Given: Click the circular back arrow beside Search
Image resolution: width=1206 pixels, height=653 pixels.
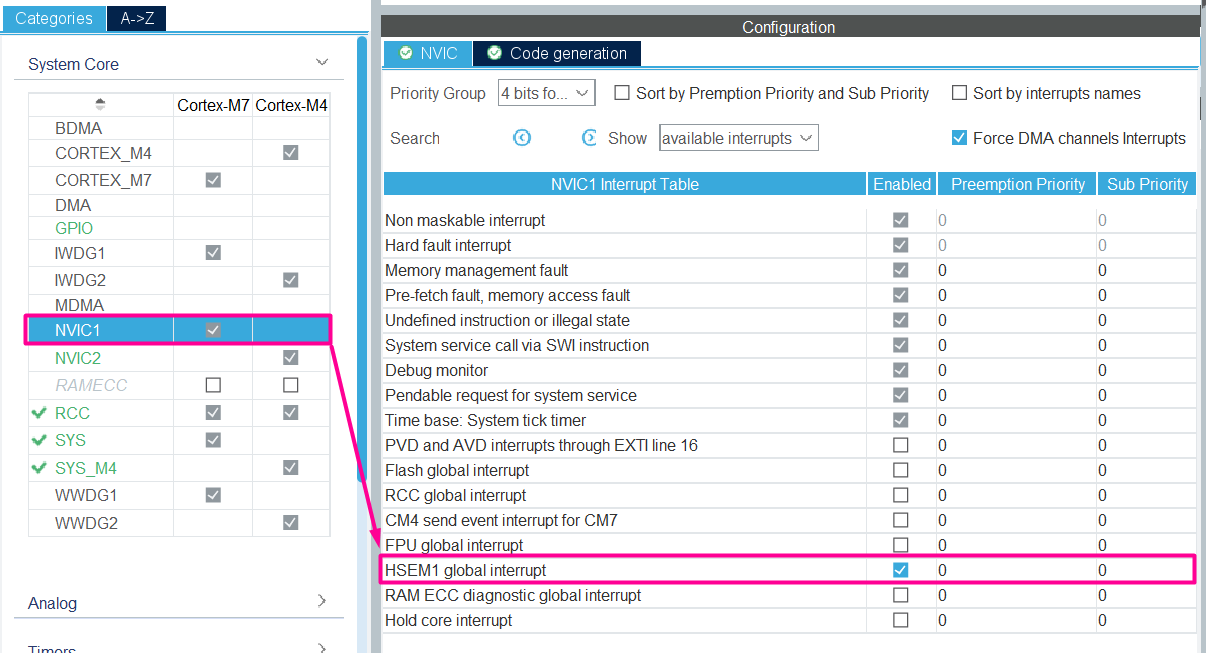Looking at the screenshot, I should pos(522,138).
